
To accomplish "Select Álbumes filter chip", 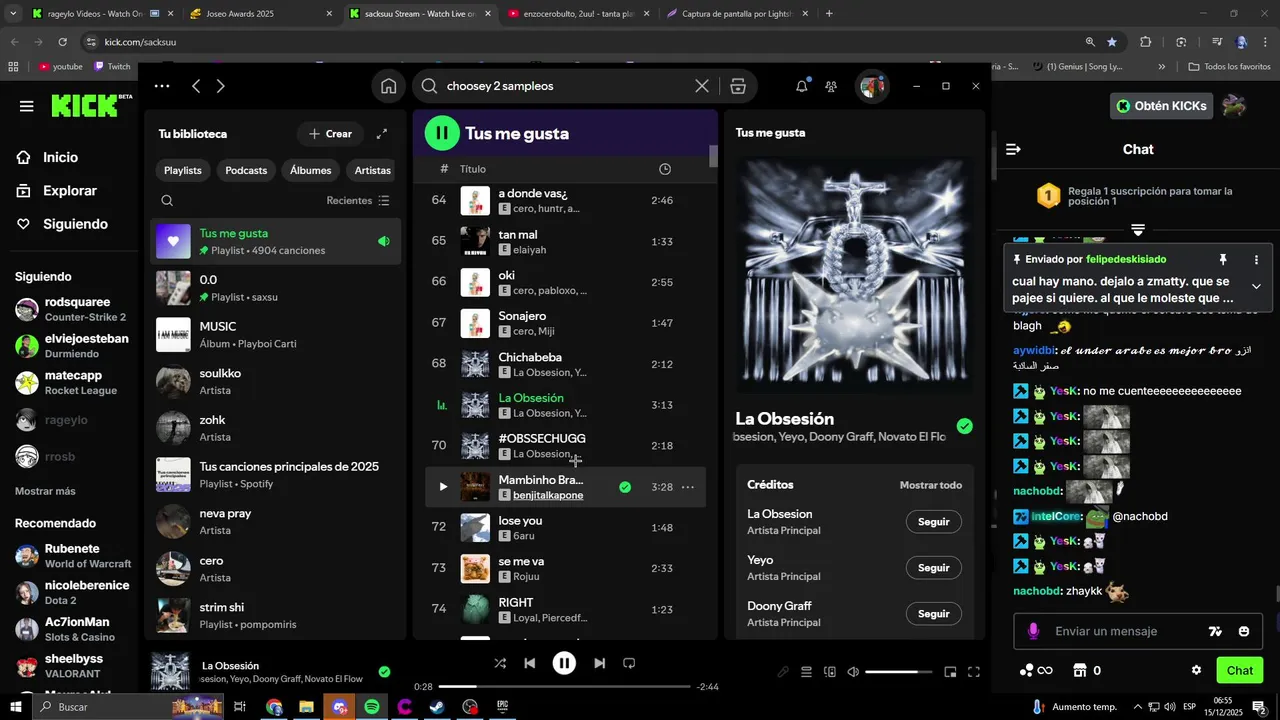I will [311, 170].
